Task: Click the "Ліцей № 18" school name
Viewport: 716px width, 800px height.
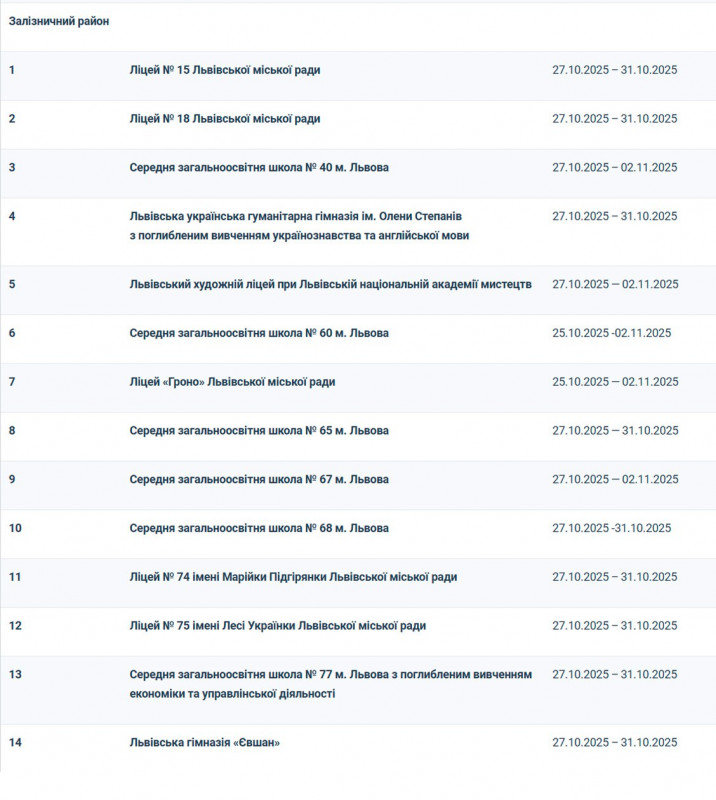Action: click(224, 119)
